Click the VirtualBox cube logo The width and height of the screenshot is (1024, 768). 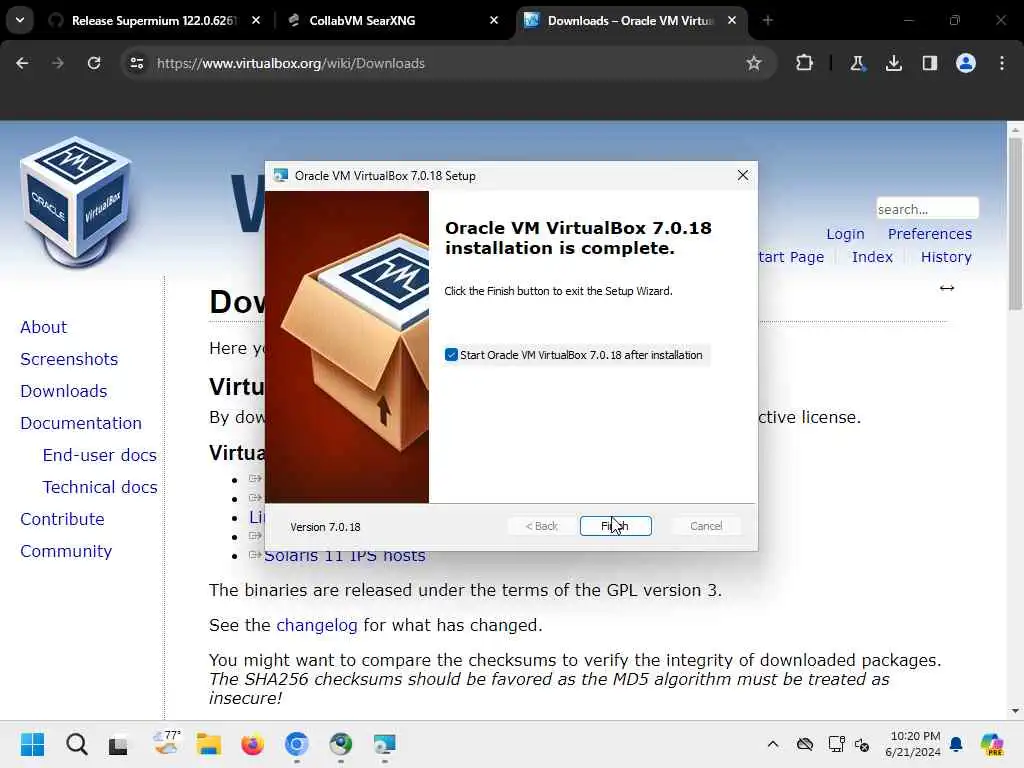coord(76,202)
